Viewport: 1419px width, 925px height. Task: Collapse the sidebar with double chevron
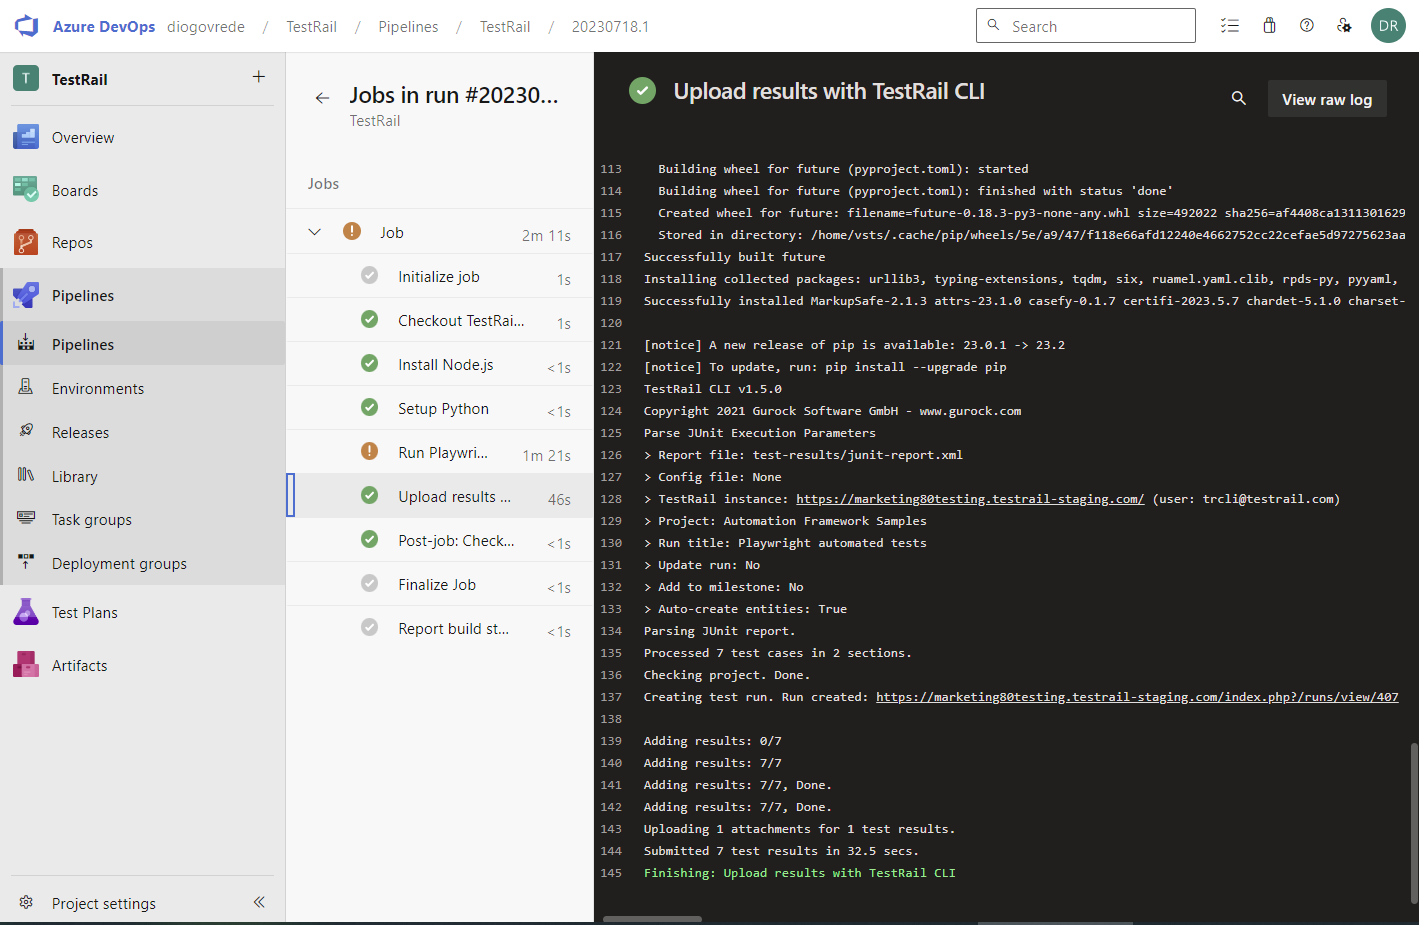(259, 902)
